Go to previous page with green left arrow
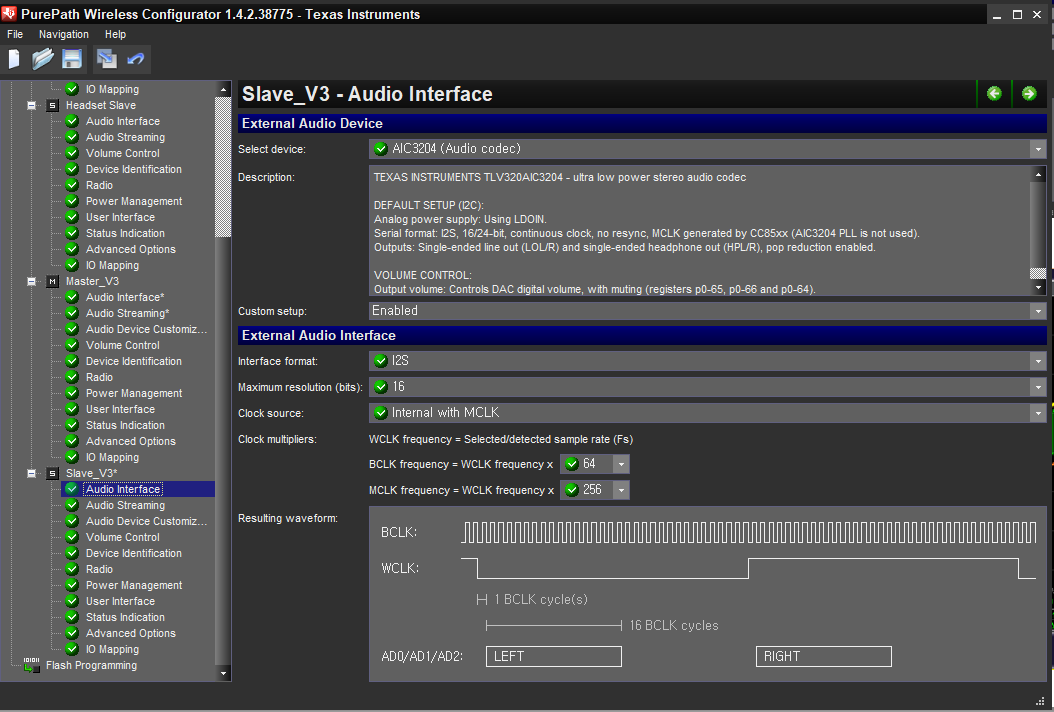Screen dimensions: 1054x712 (994, 93)
